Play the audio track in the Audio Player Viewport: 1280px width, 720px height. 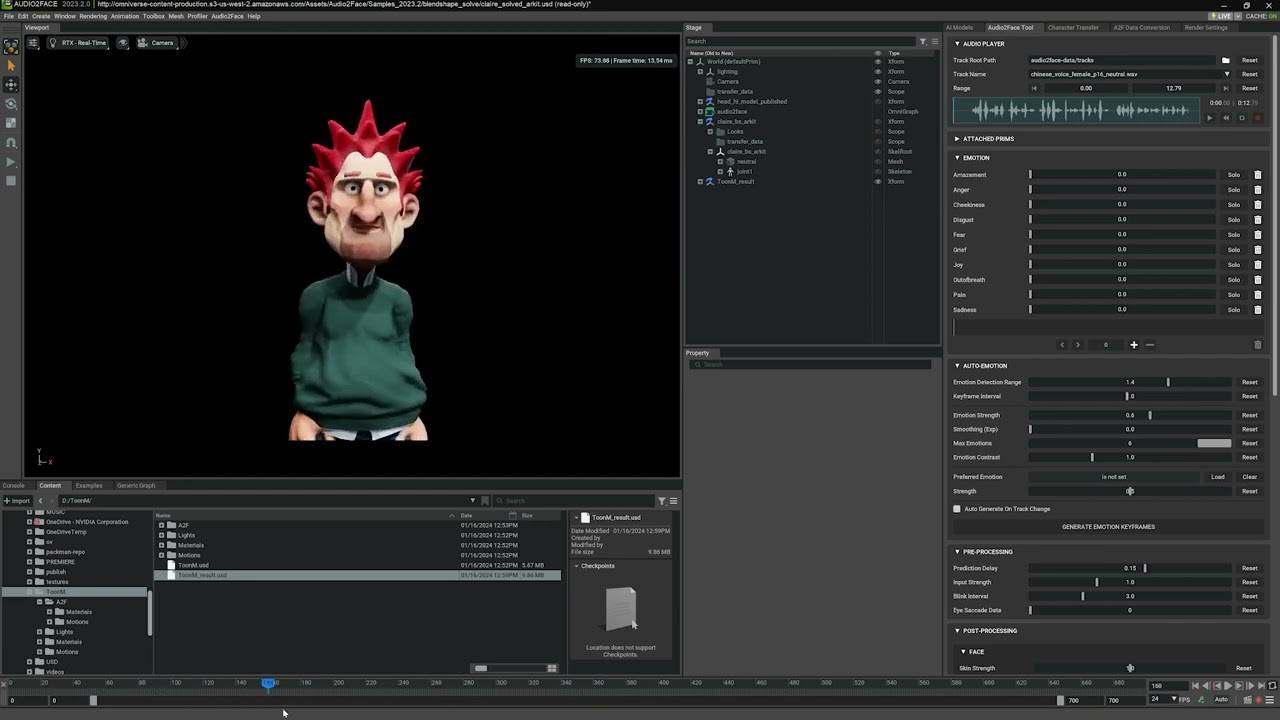tap(1209, 118)
